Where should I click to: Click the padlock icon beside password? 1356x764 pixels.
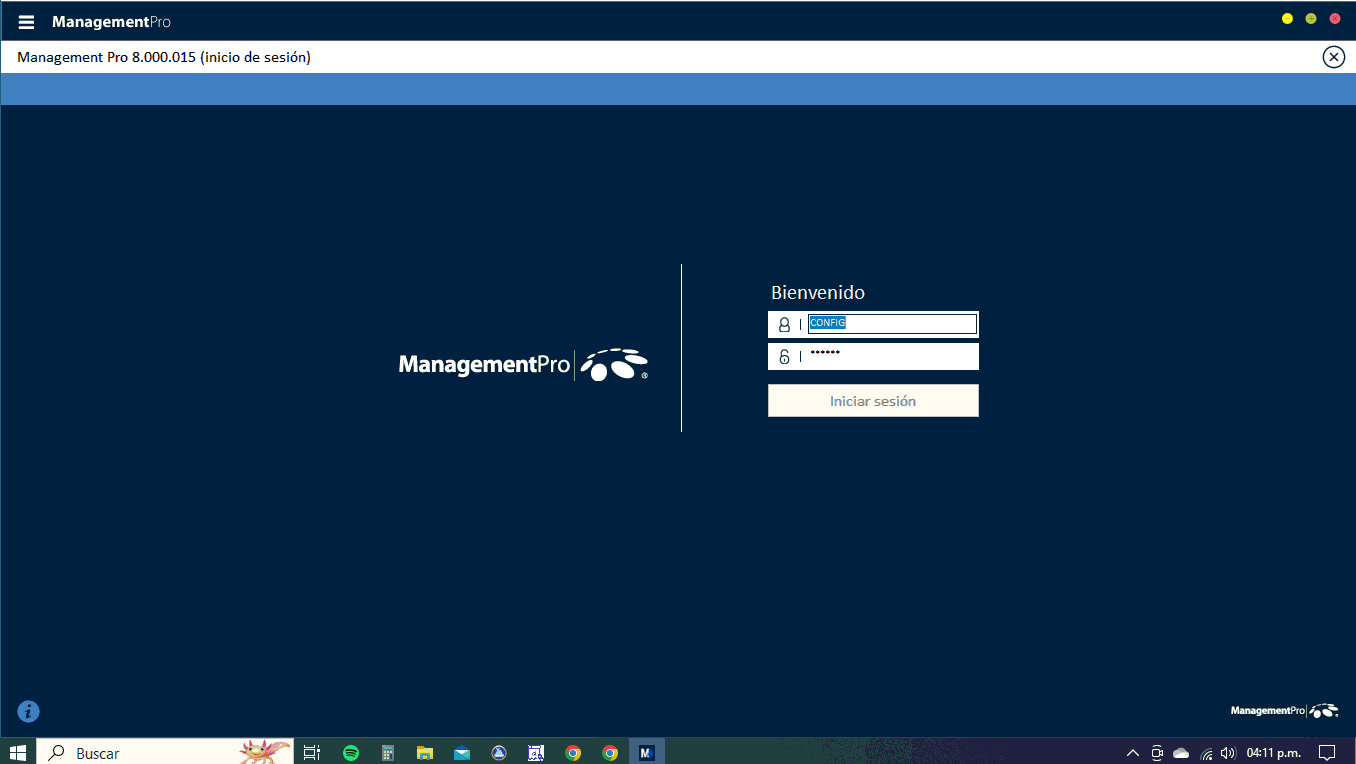coord(784,357)
